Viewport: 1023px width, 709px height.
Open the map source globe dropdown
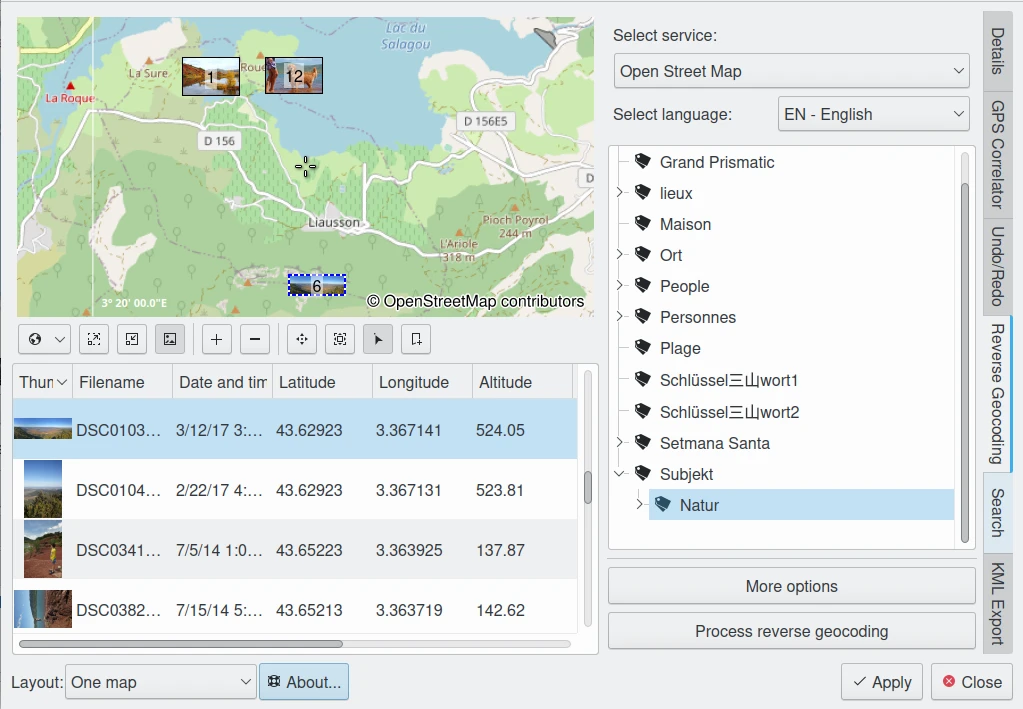tap(45, 340)
